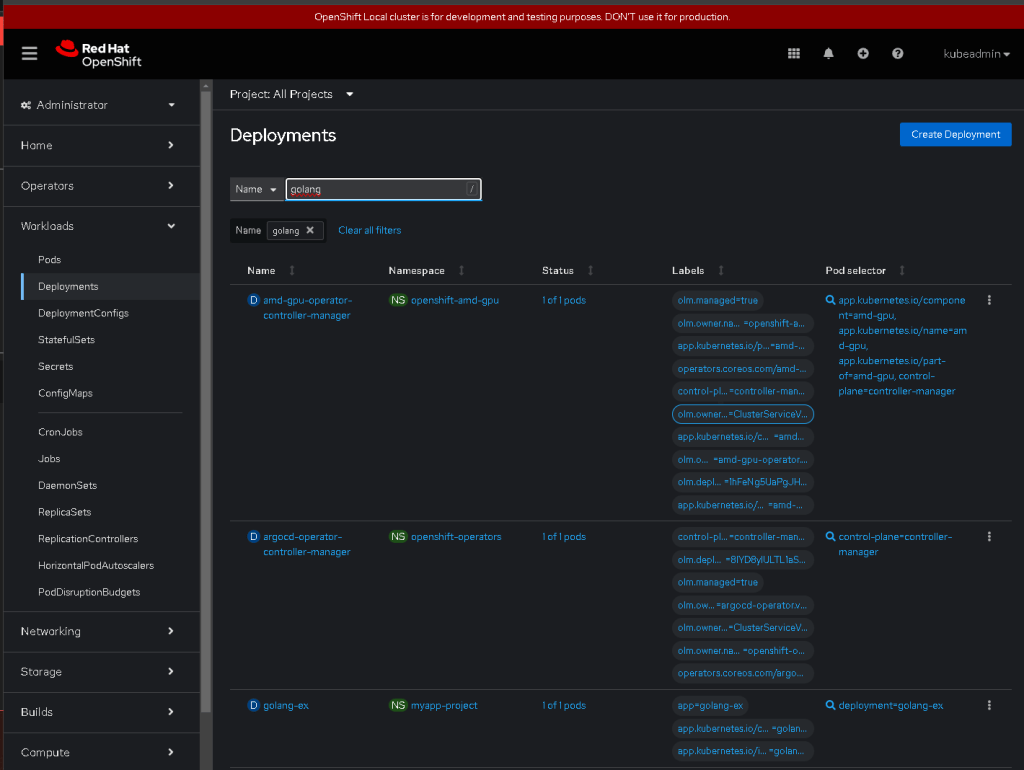Toggle the hamburger navigation menu

click(x=29, y=54)
